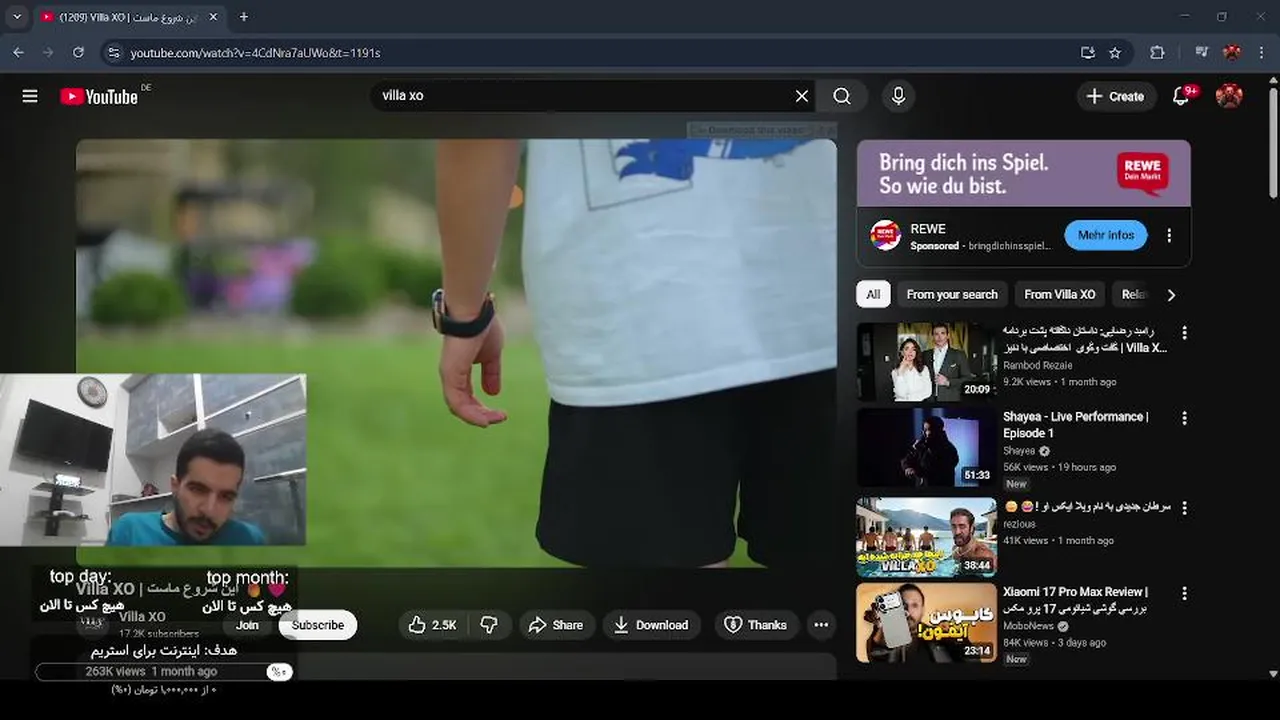Dislike the video with thumbs down
The image size is (1280, 720).
coord(489,625)
